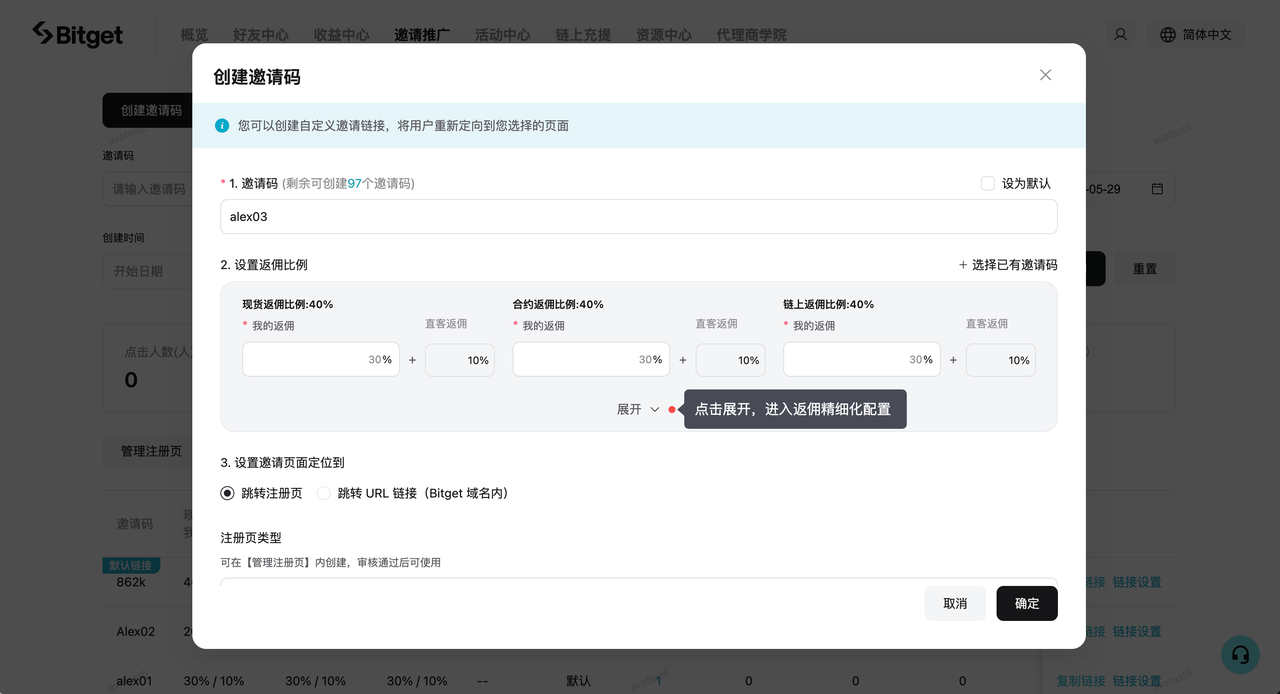Screen dimensions: 1280x694
Task: Click the blue info icon in banner
Action: tap(222, 126)
